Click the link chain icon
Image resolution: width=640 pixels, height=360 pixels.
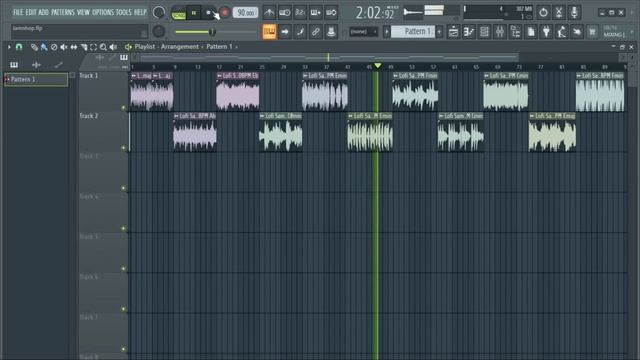(316, 31)
